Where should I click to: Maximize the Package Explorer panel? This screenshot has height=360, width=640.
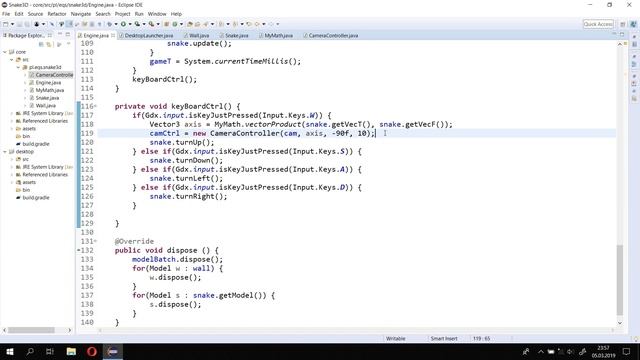coord(68,35)
